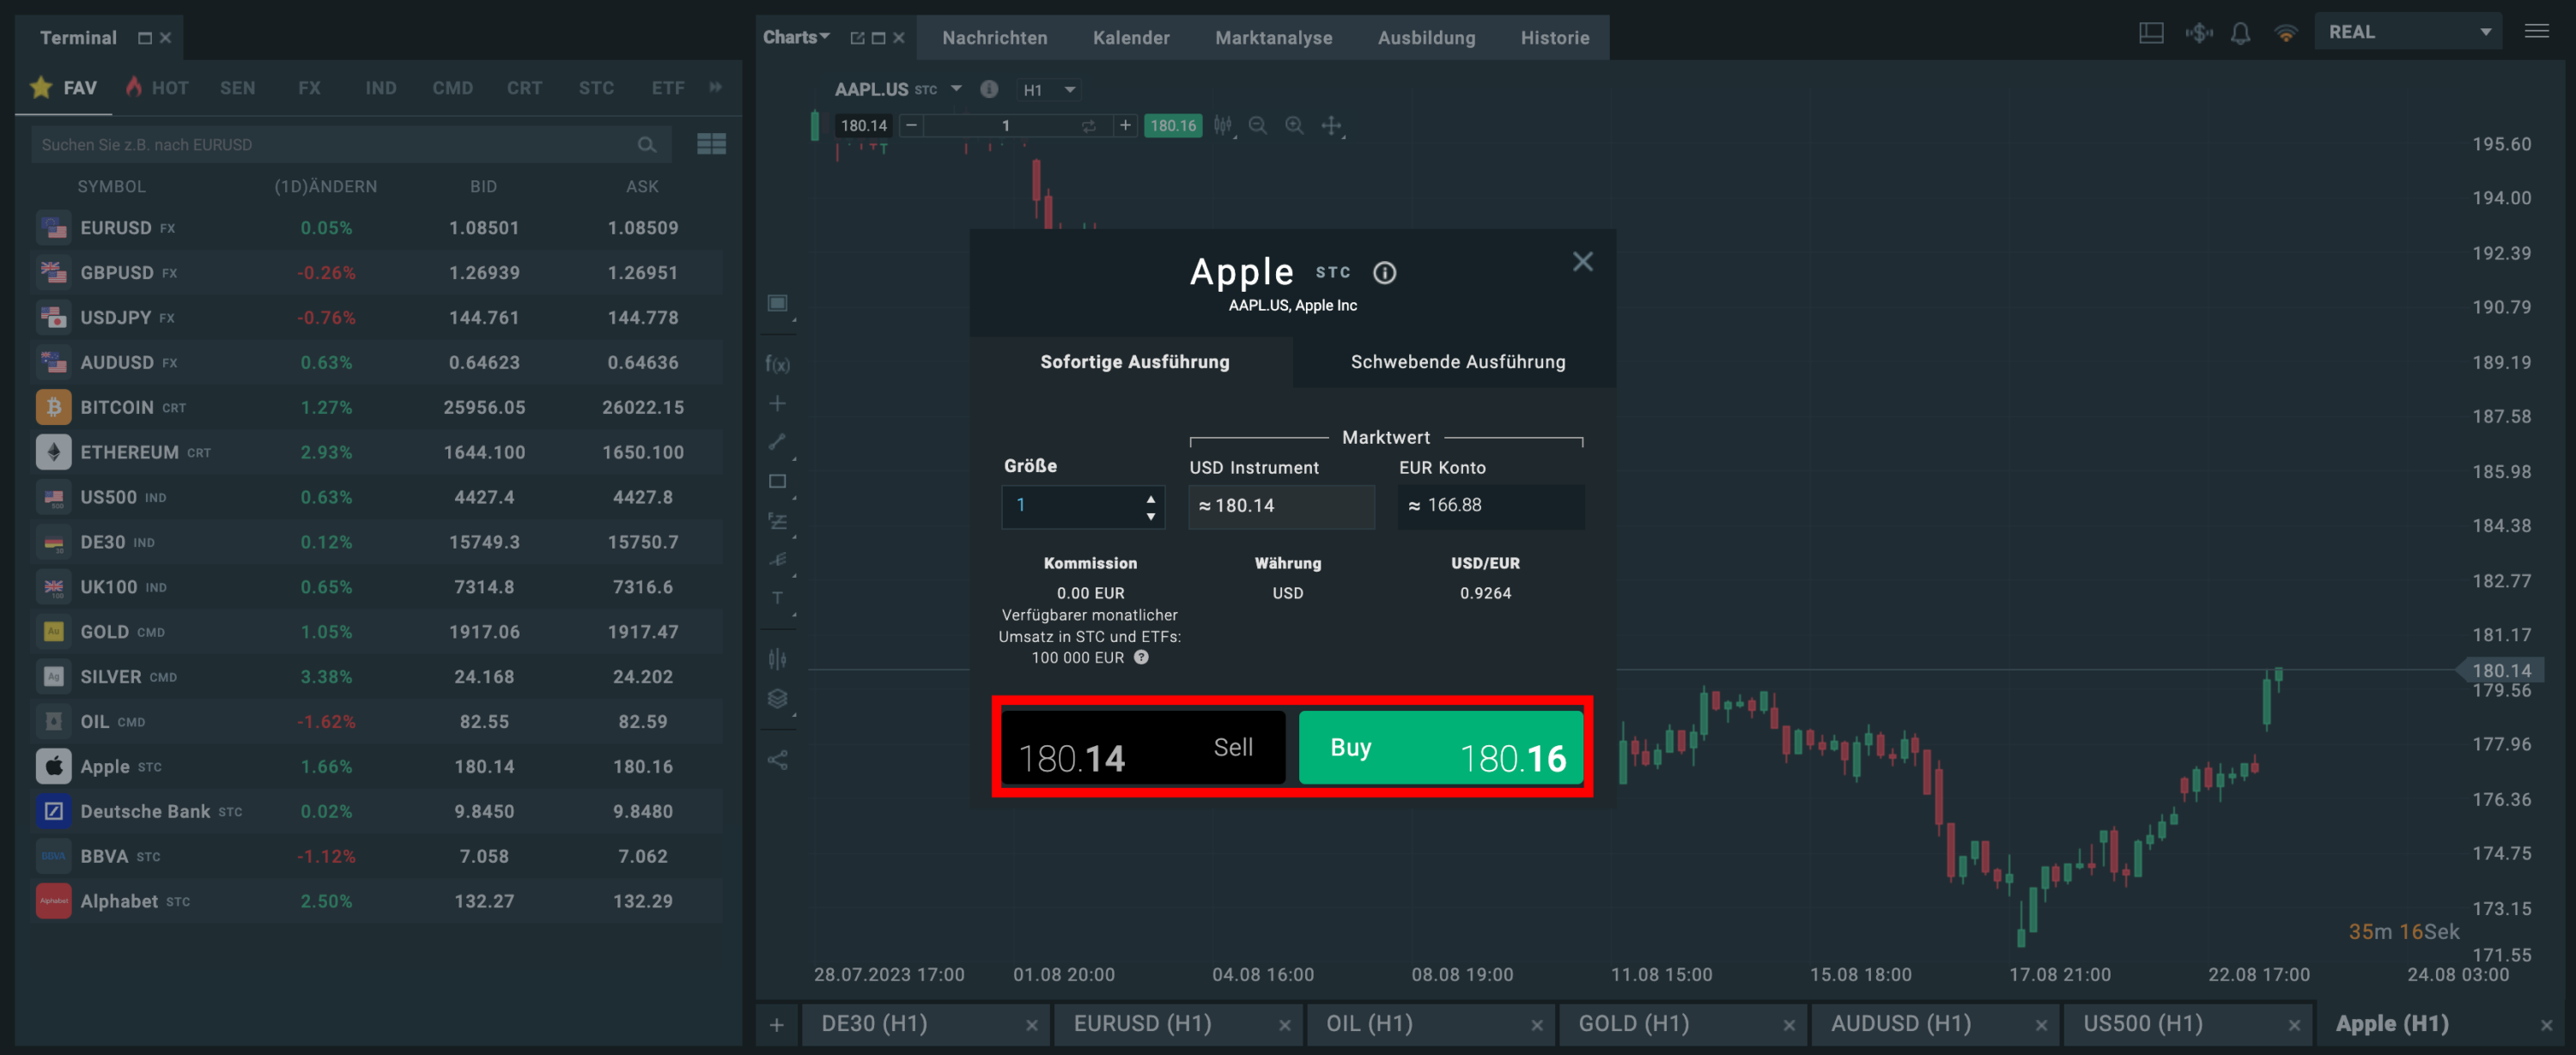
Task: Toggle the market watch grid view icon
Action: pos(712,145)
